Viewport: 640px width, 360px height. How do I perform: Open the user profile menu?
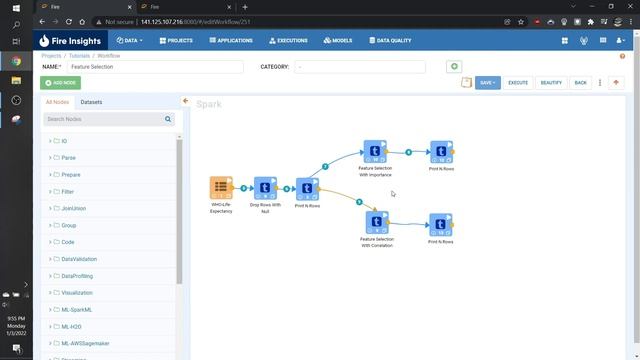pyautogui.click(x=620, y=40)
